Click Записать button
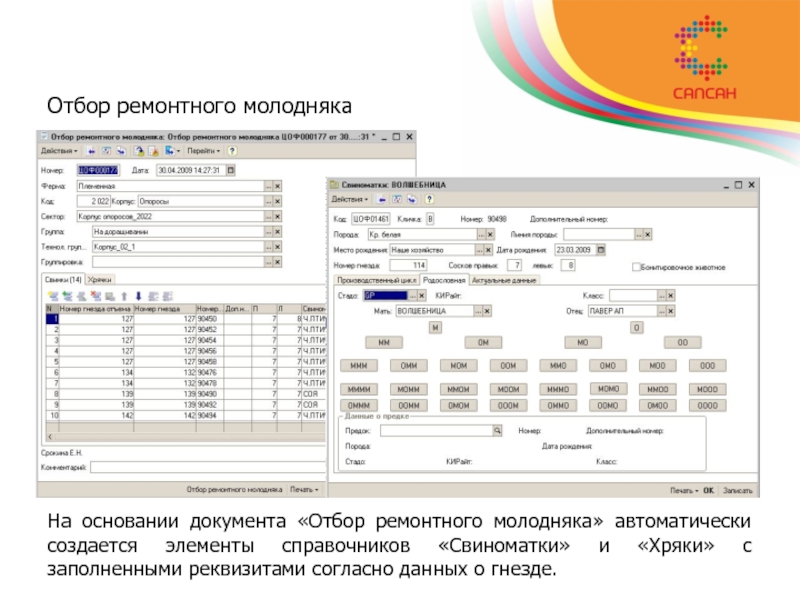The width and height of the screenshot is (800, 600). click(x=737, y=491)
